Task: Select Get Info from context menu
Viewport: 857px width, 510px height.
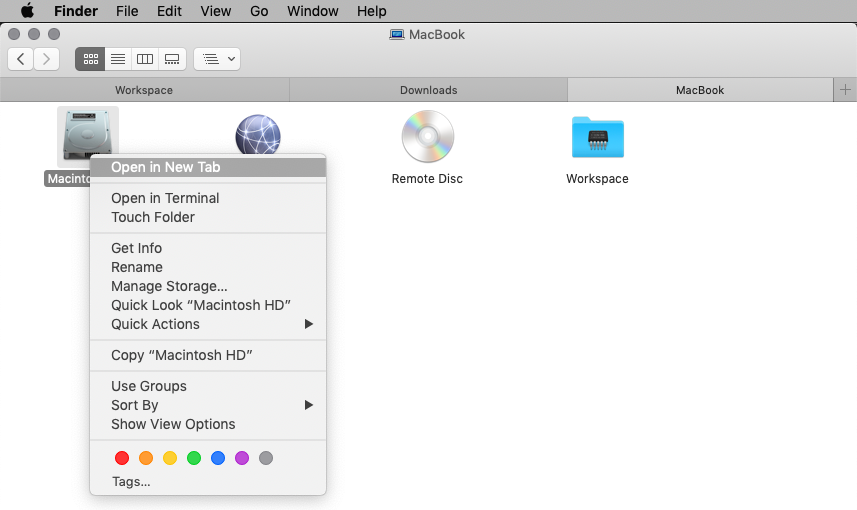Action: (136, 248)
